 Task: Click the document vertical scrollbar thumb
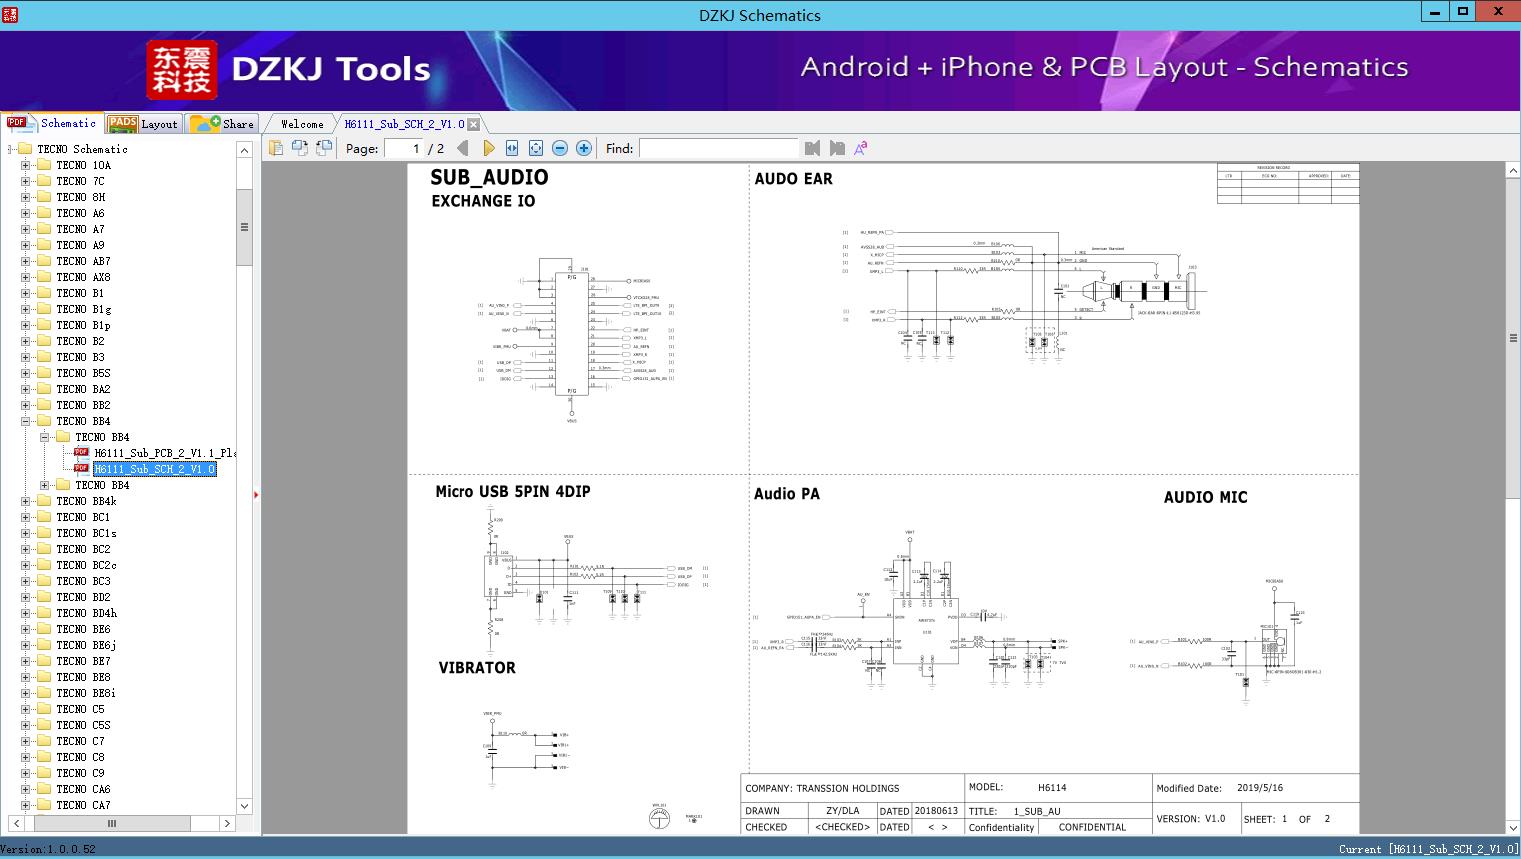pyautogui.click(x=1513, y=338)
